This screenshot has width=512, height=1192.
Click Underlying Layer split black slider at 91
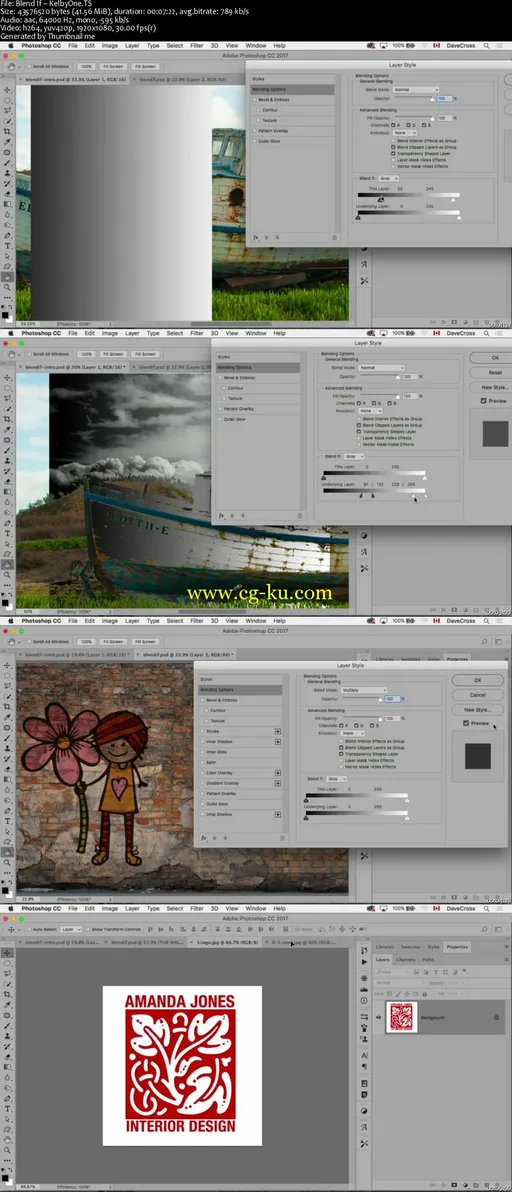(360, 496)
